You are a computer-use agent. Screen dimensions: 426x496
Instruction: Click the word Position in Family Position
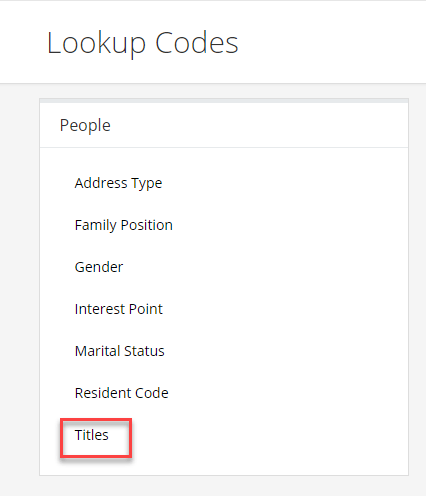click(x=147, y=225)
